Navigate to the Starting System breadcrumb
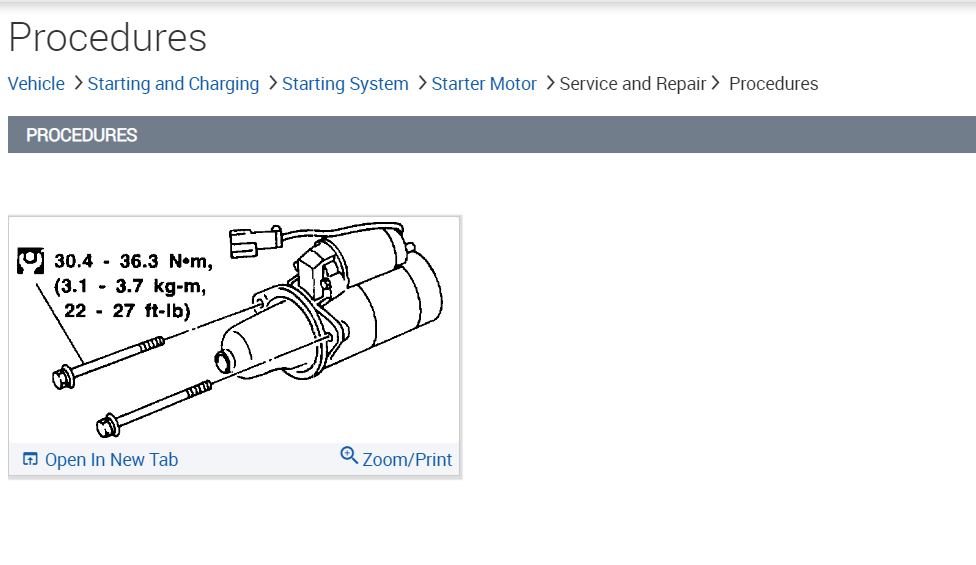Viewport: 976px width, 565px height. point(345,84)
